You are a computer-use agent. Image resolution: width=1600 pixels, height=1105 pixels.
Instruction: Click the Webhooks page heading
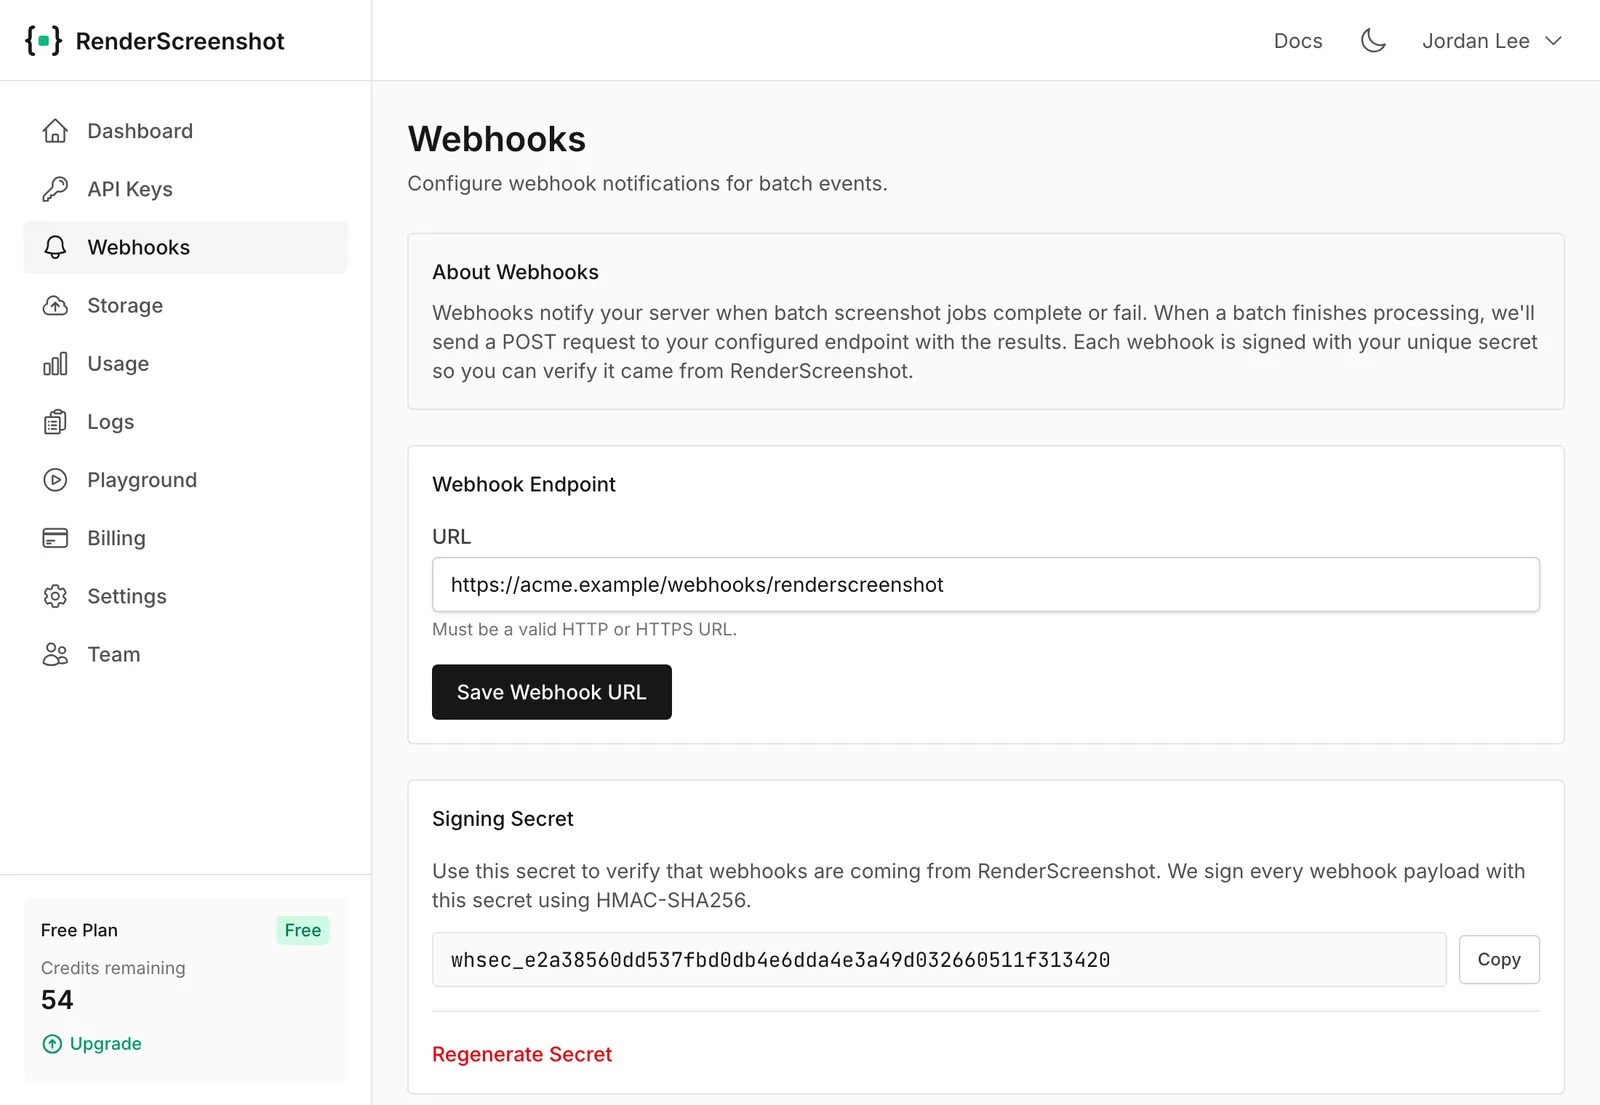[x=497, y=139]
